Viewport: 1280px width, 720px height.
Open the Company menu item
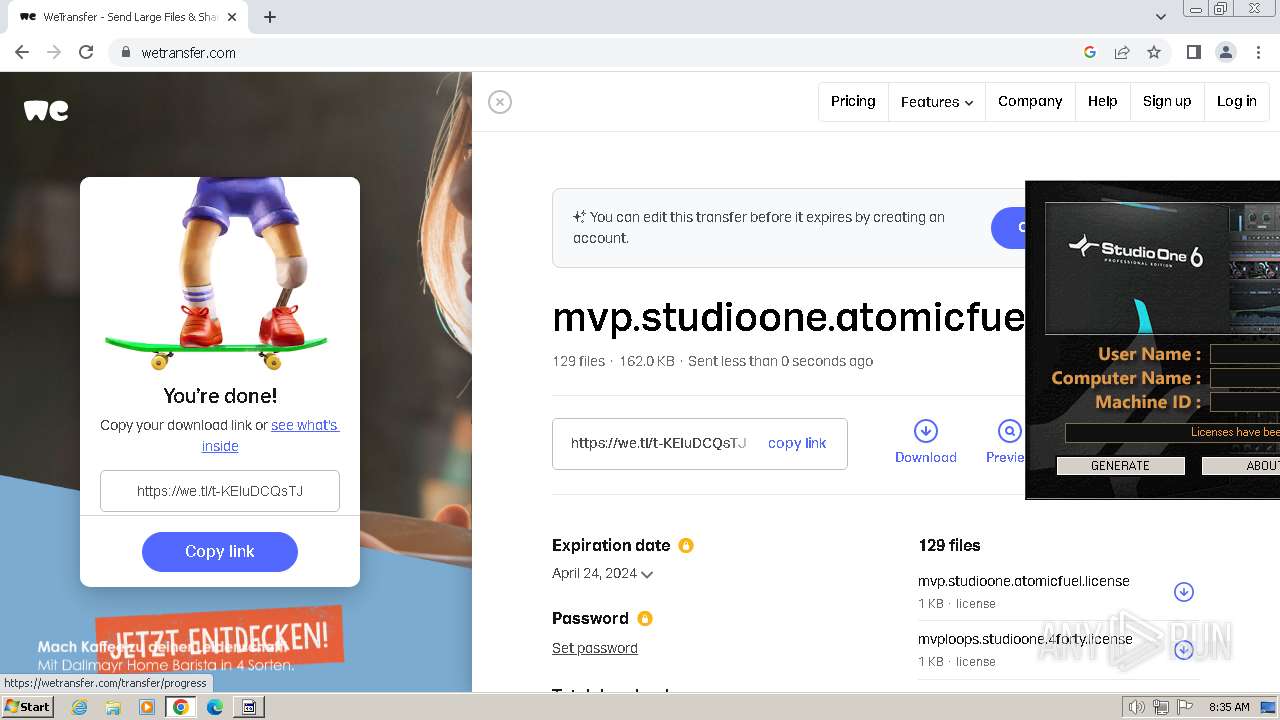click(x=1030, y=101)
